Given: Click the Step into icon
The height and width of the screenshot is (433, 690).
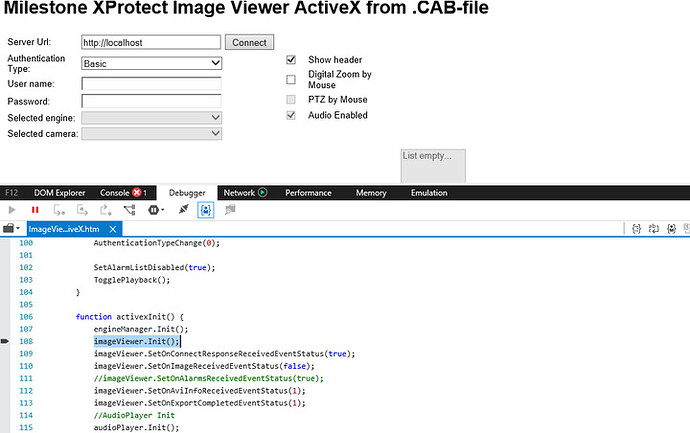Looking at the screenshot, I should tap(59, 210).
